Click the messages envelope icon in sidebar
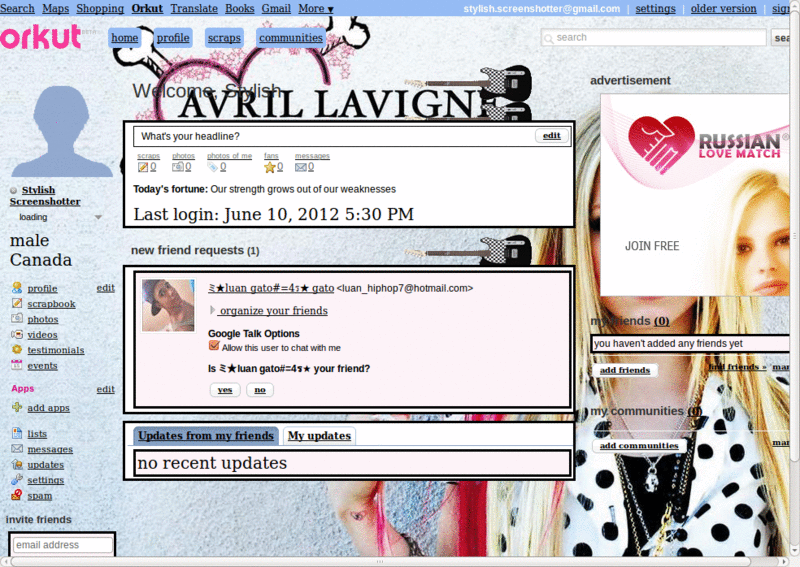The width and height of the screenshot is (800, 567). 17,449
